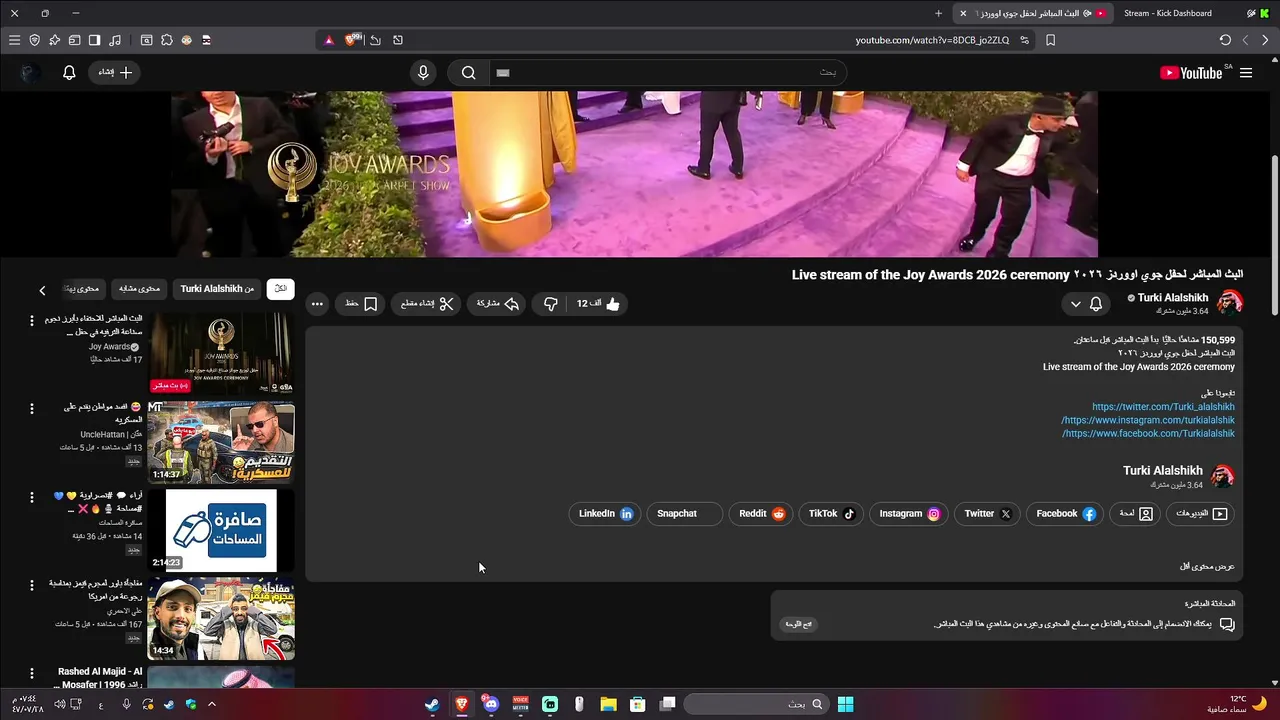Open the facebook.com/Turkialalshik link

click(1148, 434)
